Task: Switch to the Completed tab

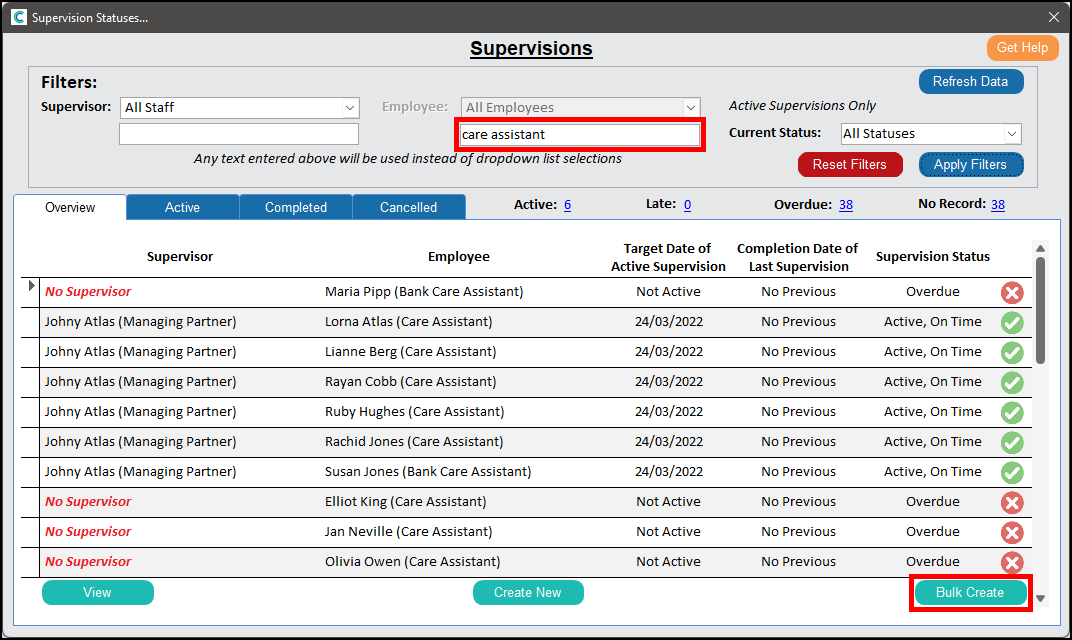Action: click(x=296, y=207)
